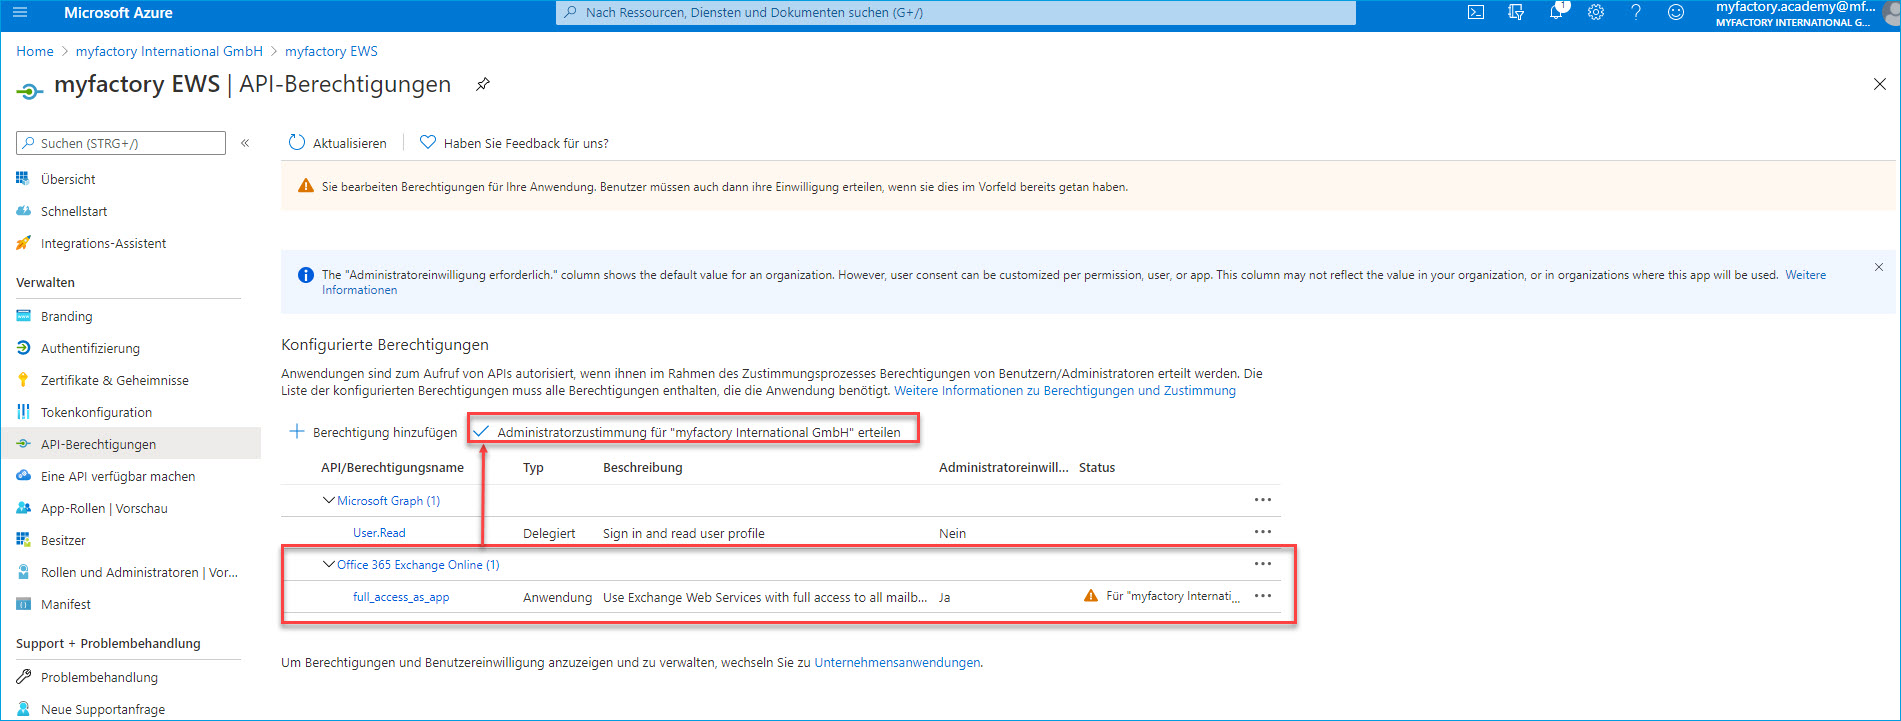
Task: Click Berechtigung hinzufügen
Action: 372,432
